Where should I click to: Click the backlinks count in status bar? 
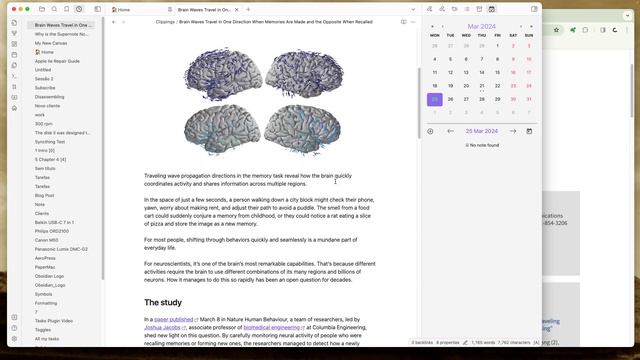pyautogui.click(x=422, y=343)
